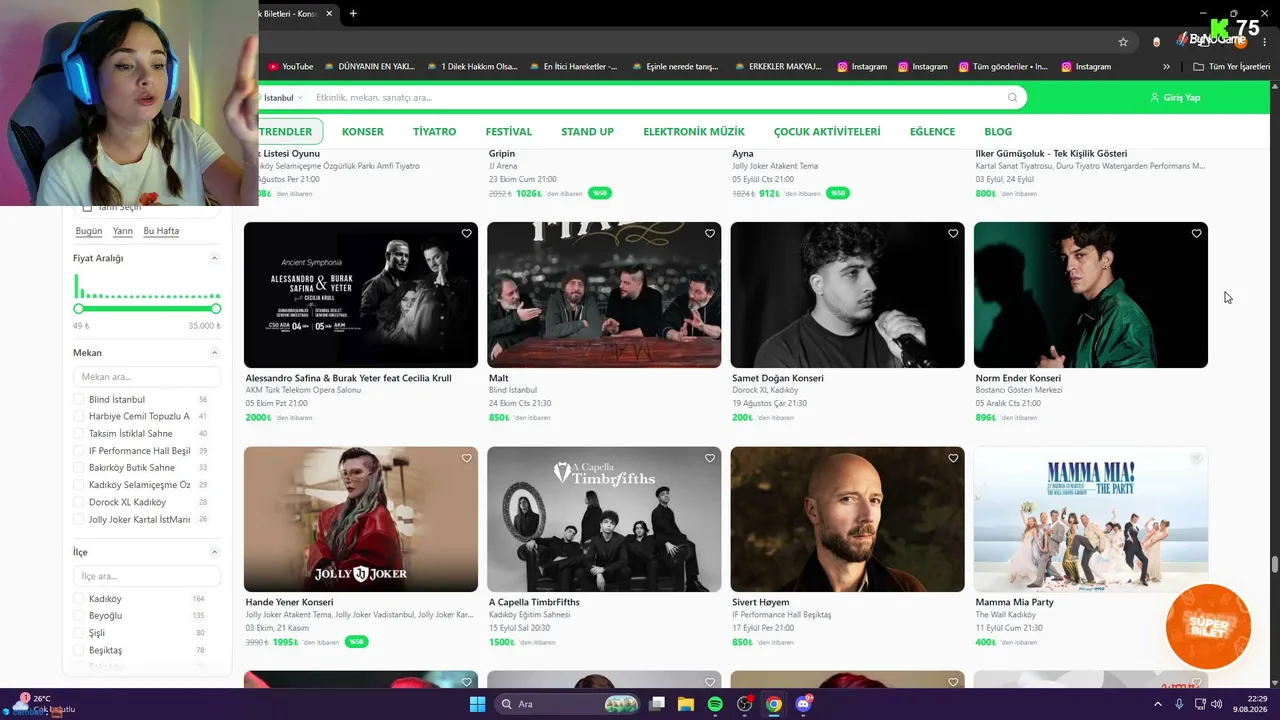
Task: Open the Eğlence category
Action: (x=932, y=132)
